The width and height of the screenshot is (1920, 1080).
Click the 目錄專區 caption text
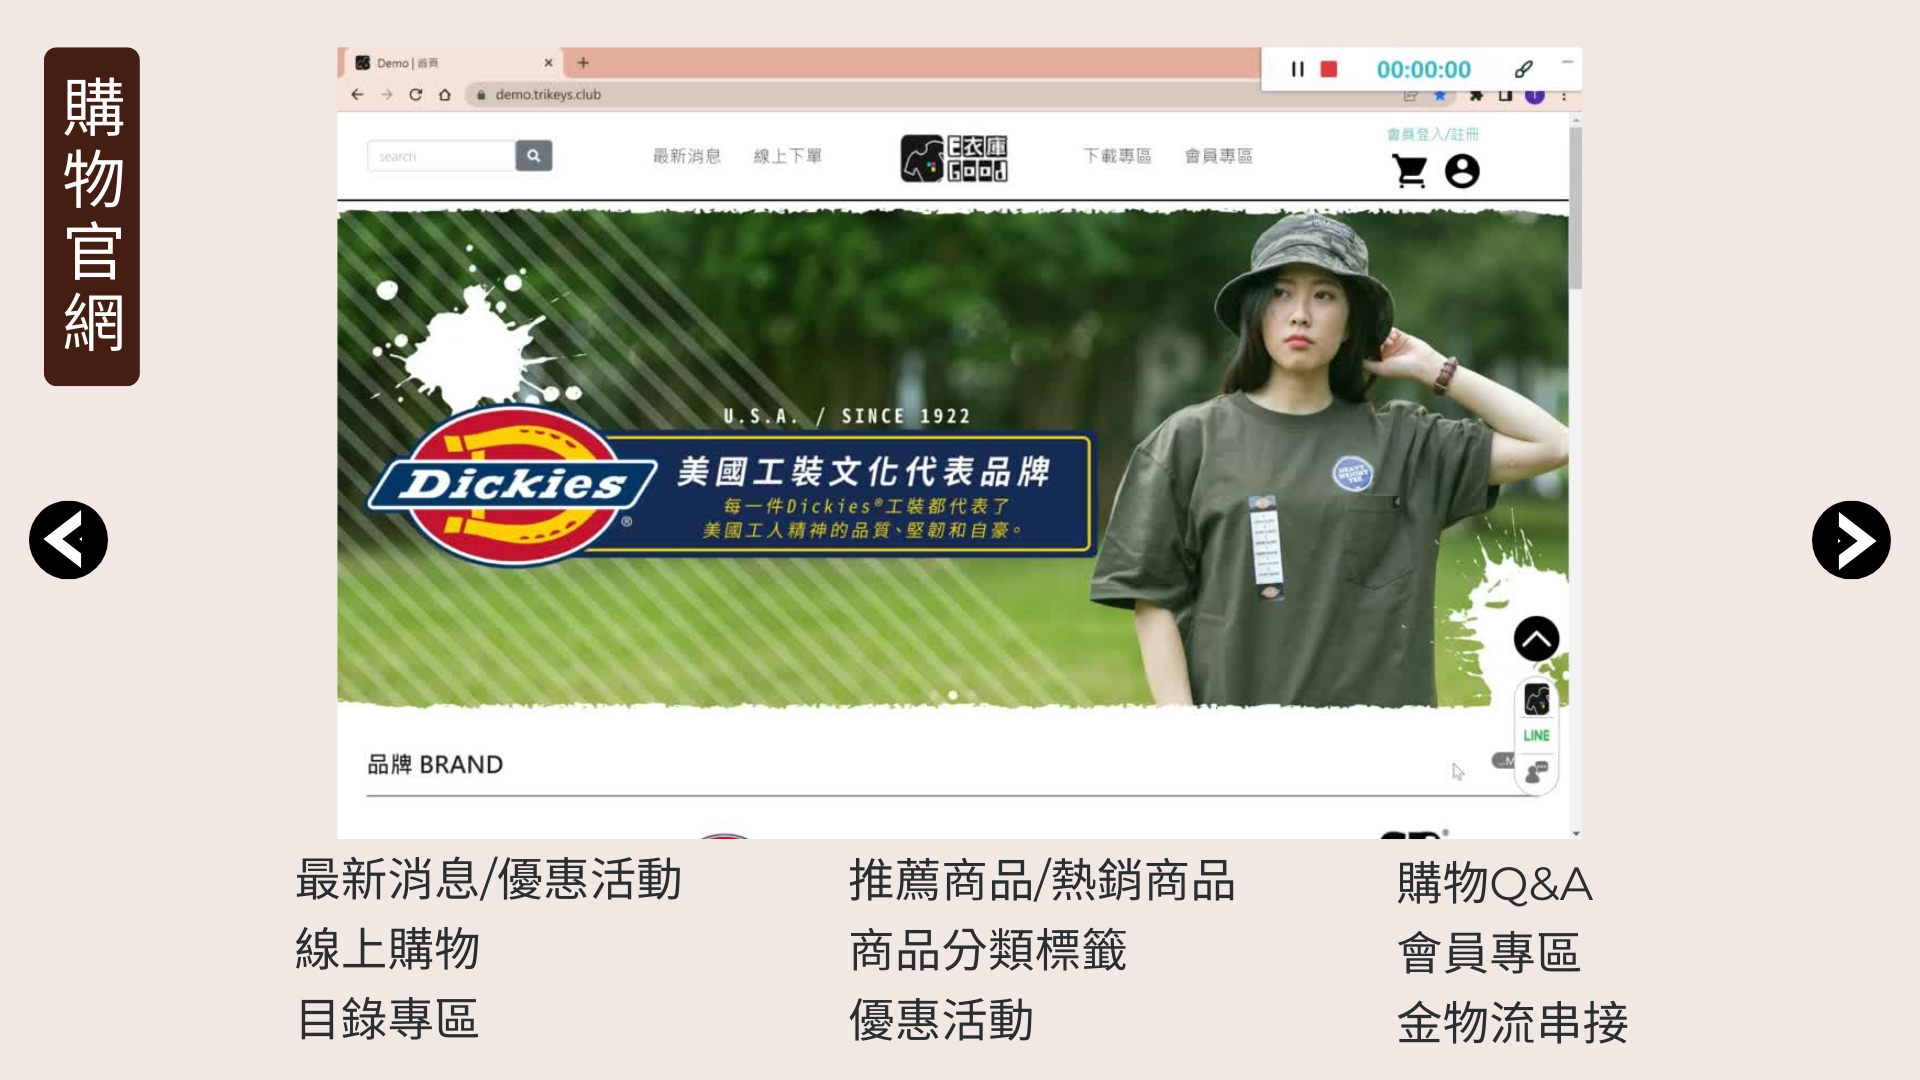[x=388, y=1019]
